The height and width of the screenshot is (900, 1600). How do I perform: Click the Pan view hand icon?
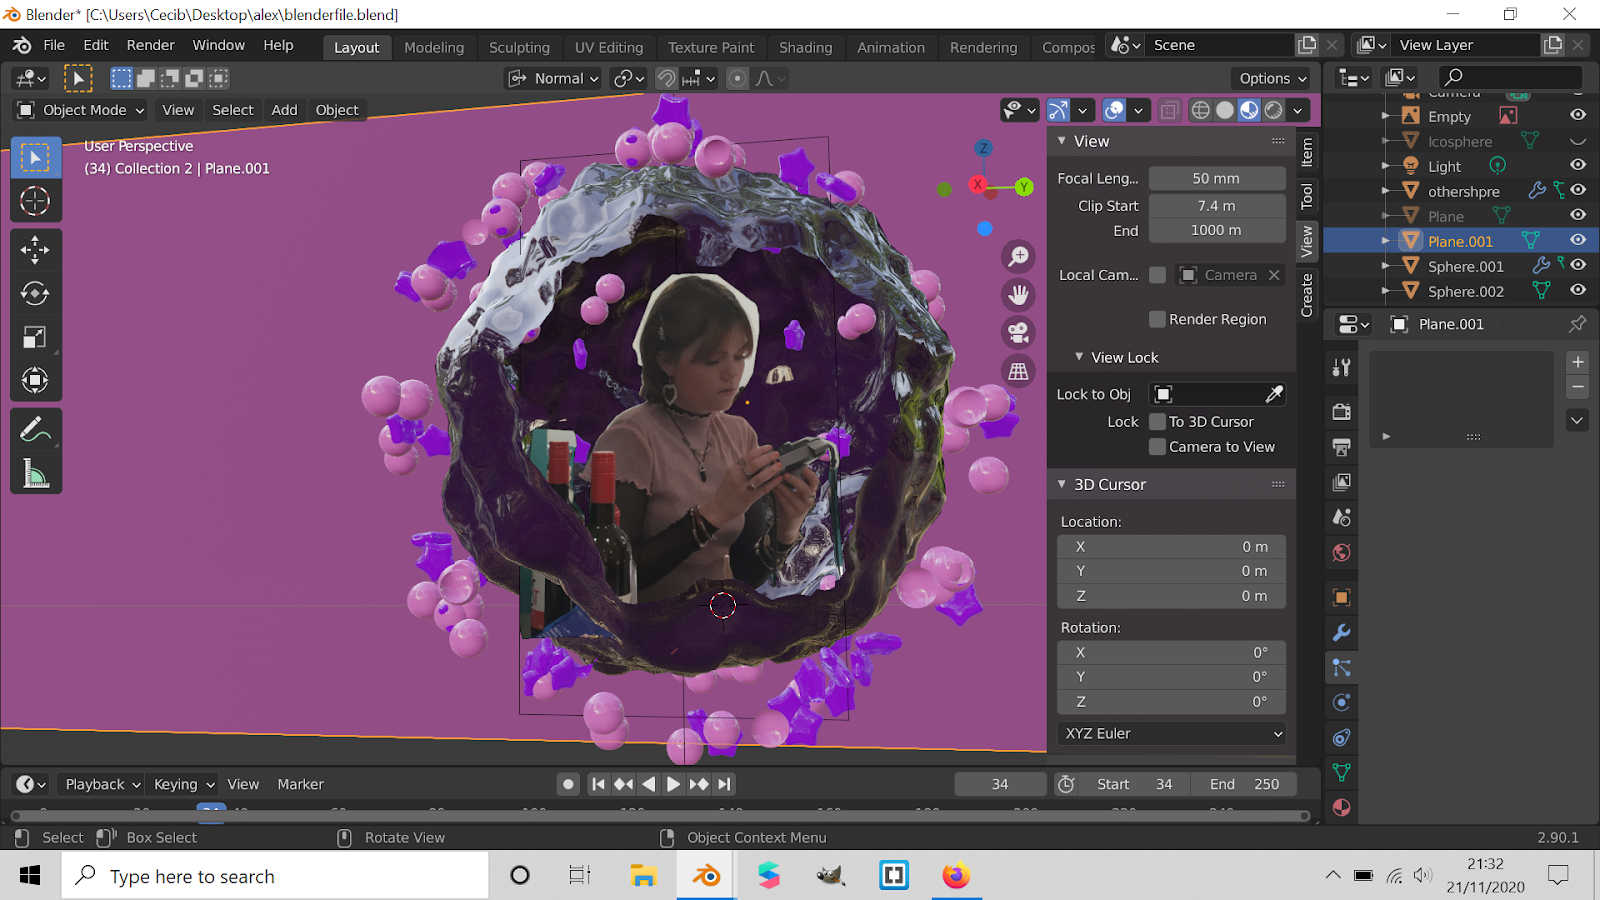click(x=1018, y=295)
